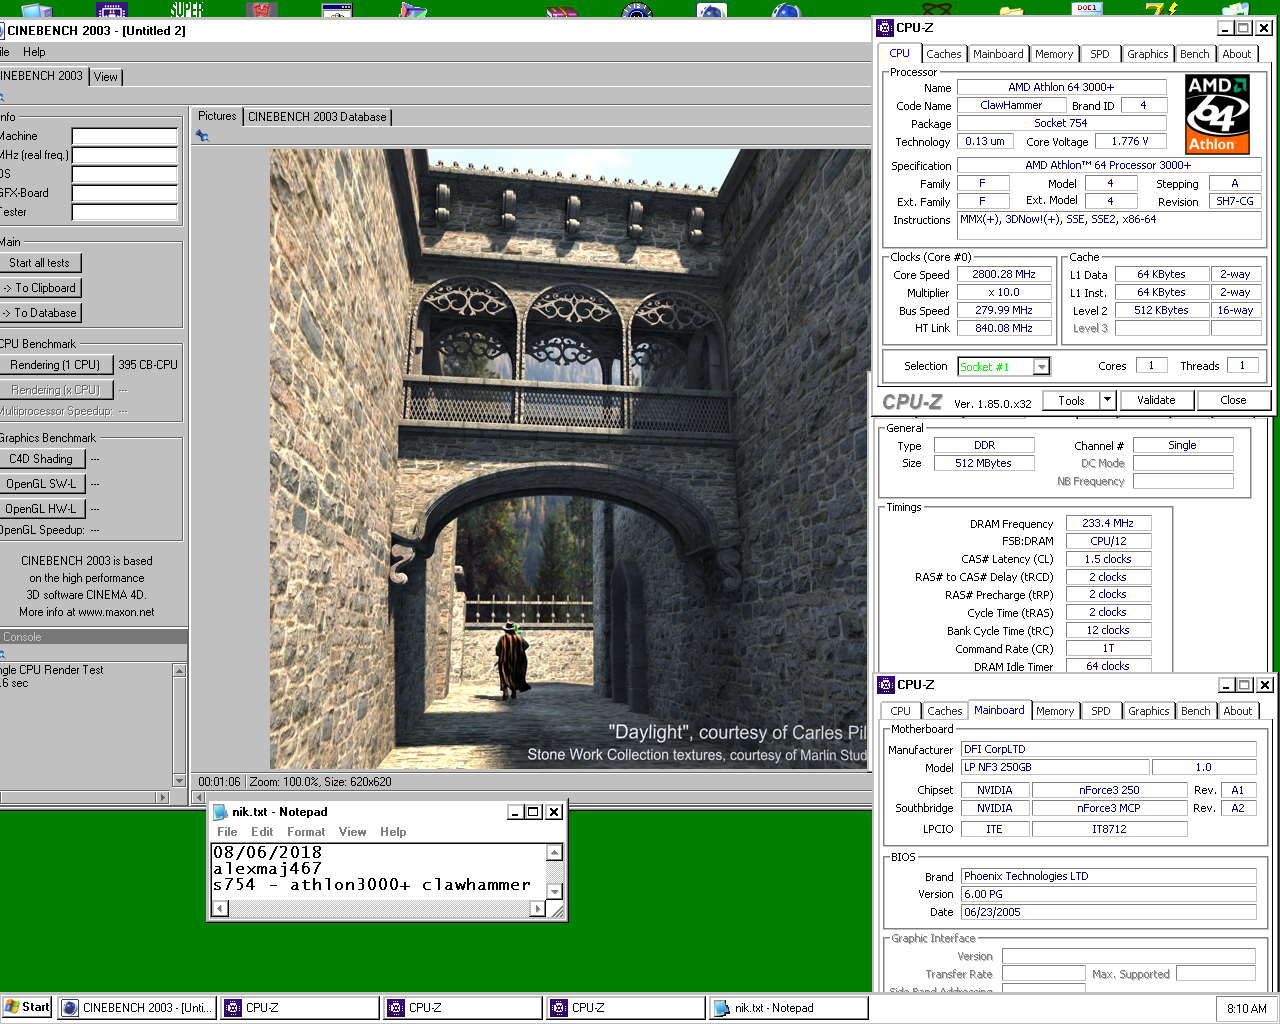1280x1024 pixels.
Task: Click the pin icon under the Pictures tab
Action: point(202,136)
